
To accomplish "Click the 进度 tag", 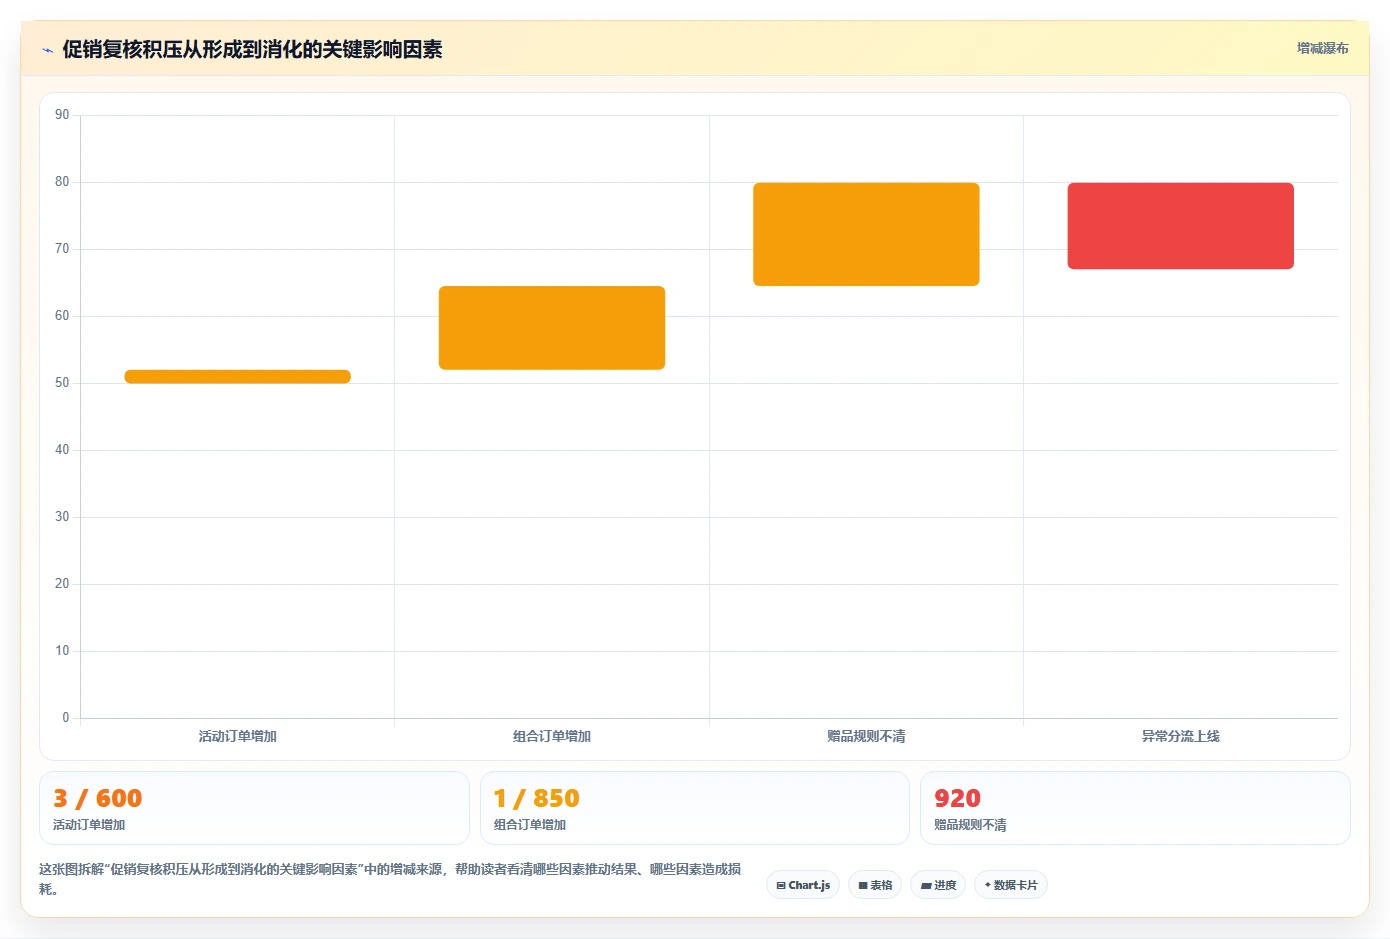I will [x=938, y=885].
